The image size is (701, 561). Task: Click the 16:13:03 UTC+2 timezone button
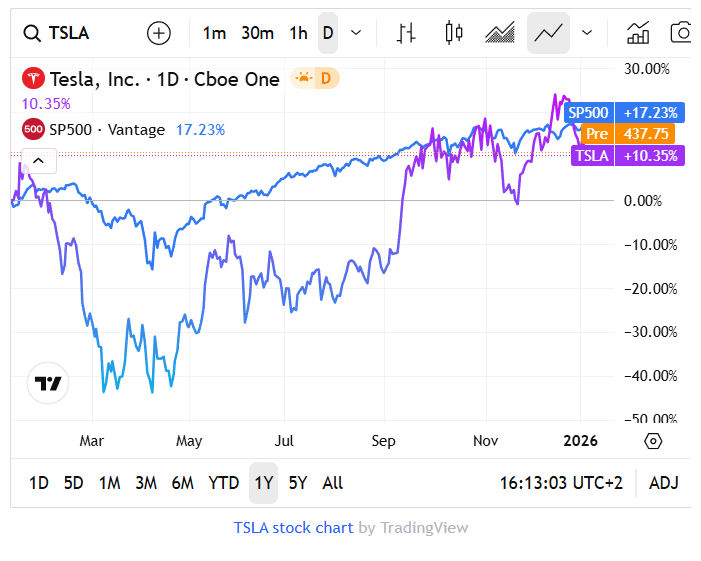point(561,483)
